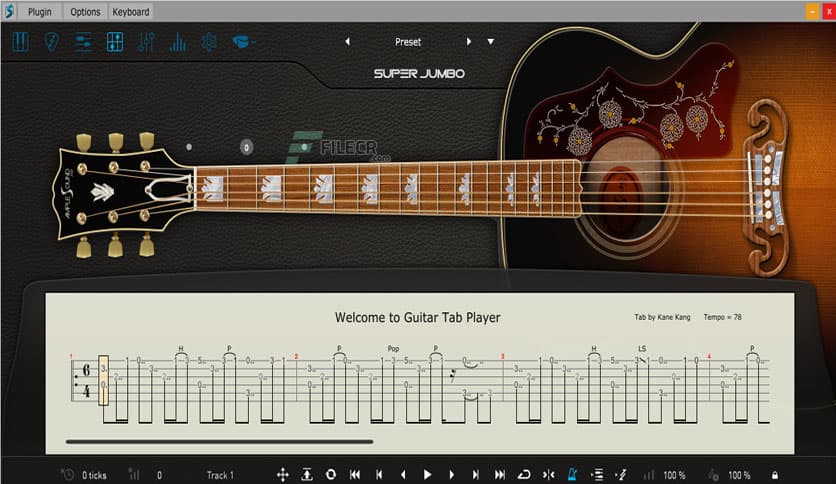Viewport: 836px width, 484px height.
Task: Adjust the first 100 % value
Action: tap(674, 475)
